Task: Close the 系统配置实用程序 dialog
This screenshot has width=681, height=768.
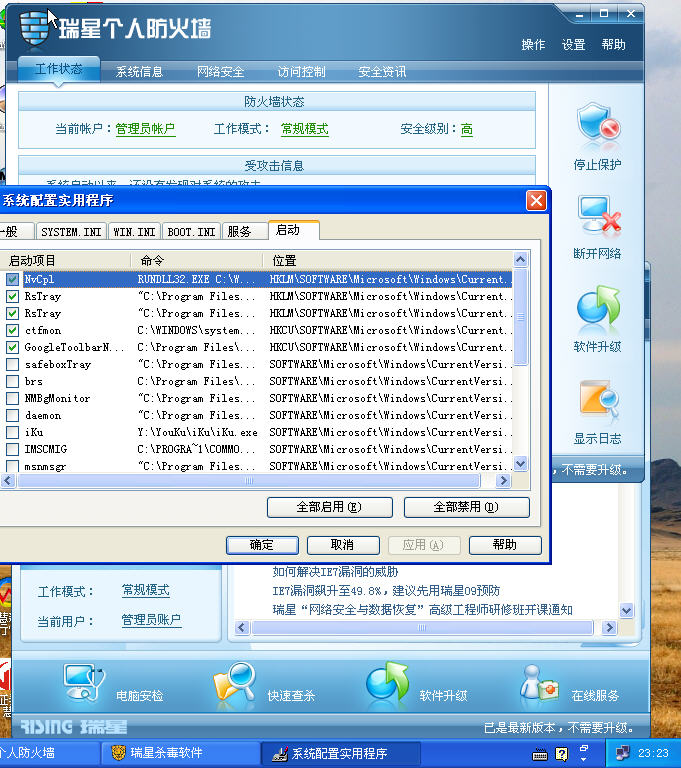Action: coord(536,200)
